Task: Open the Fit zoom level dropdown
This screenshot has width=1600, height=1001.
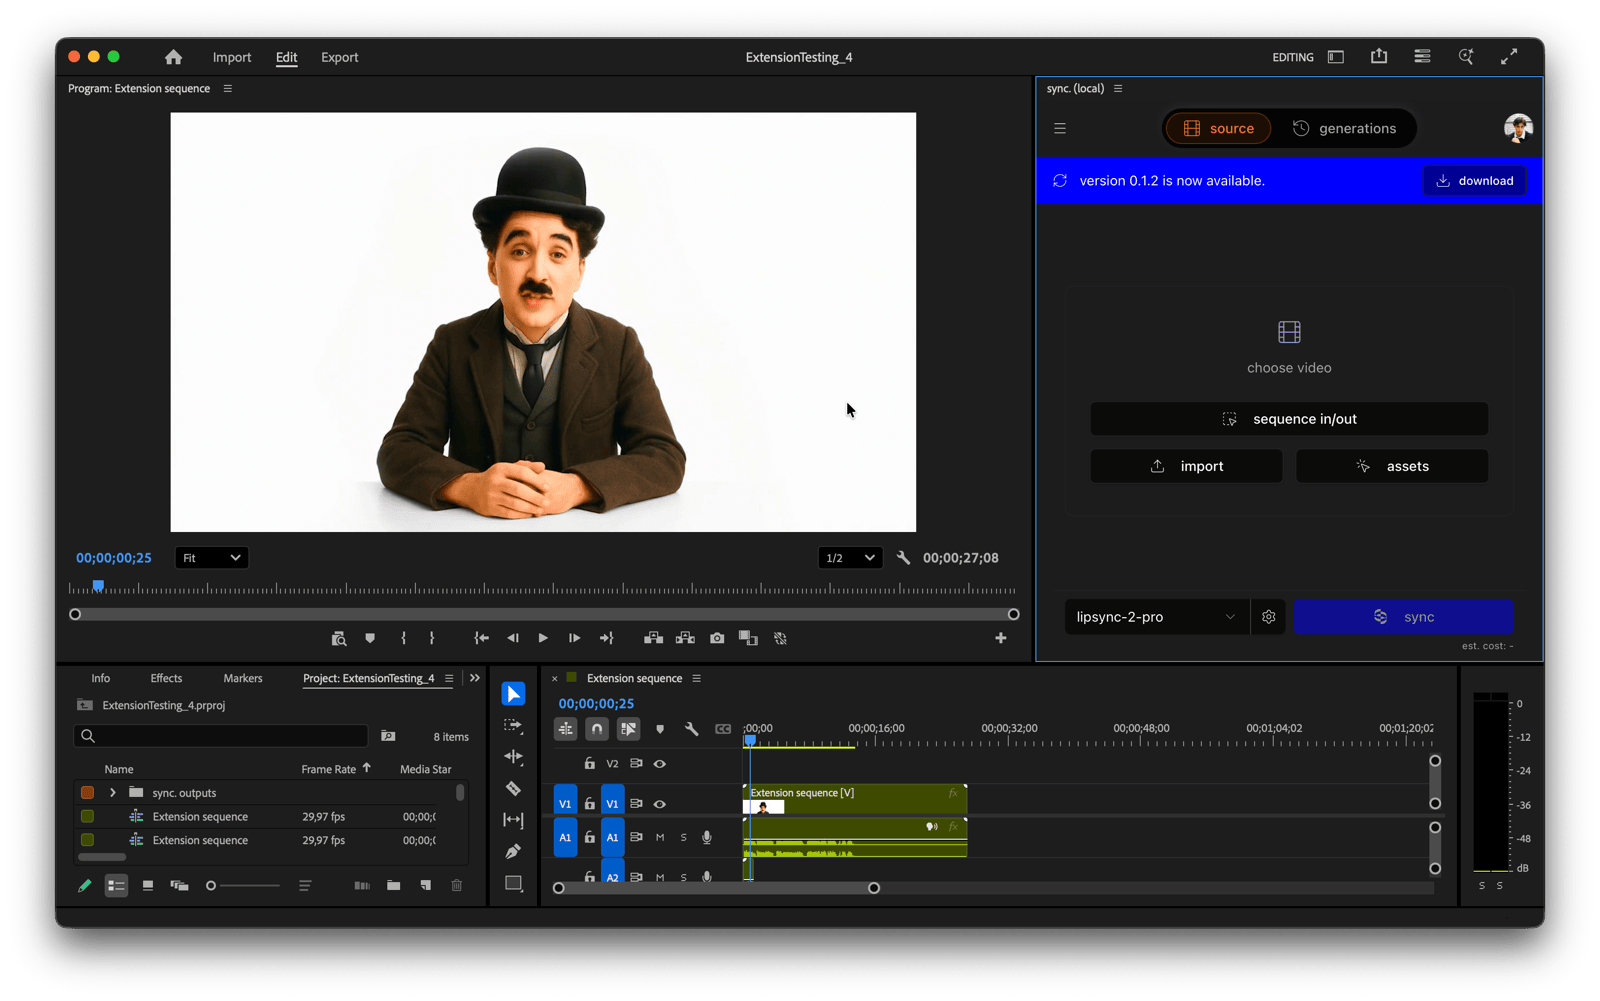Action: click(x=211, y=558)
